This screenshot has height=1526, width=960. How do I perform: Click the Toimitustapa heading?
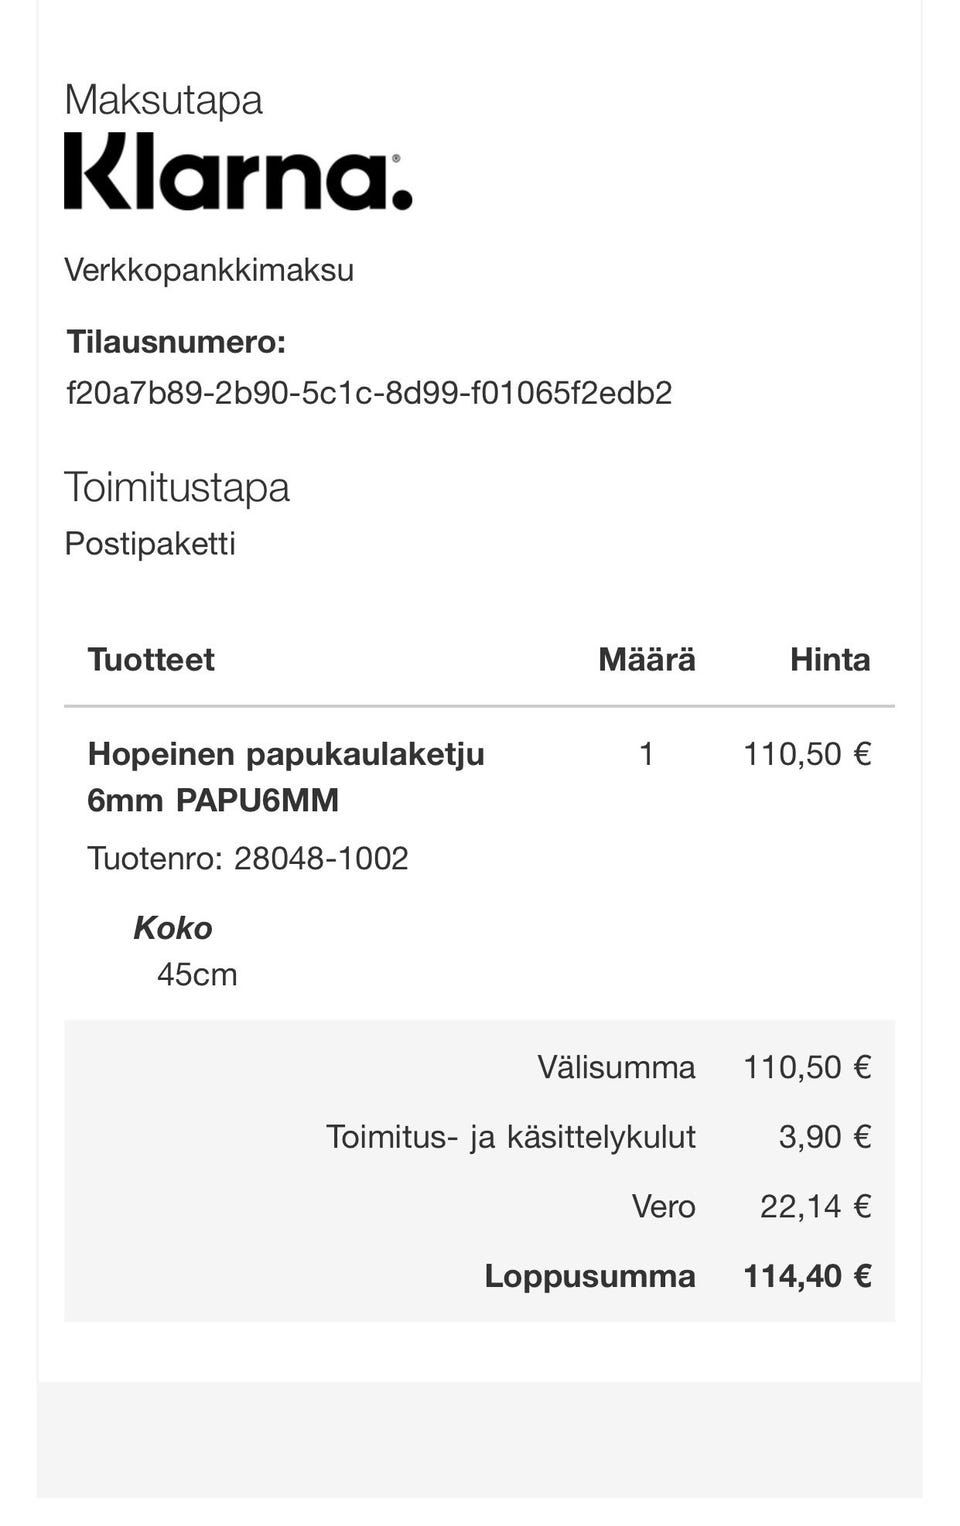(x=177, y=488)
